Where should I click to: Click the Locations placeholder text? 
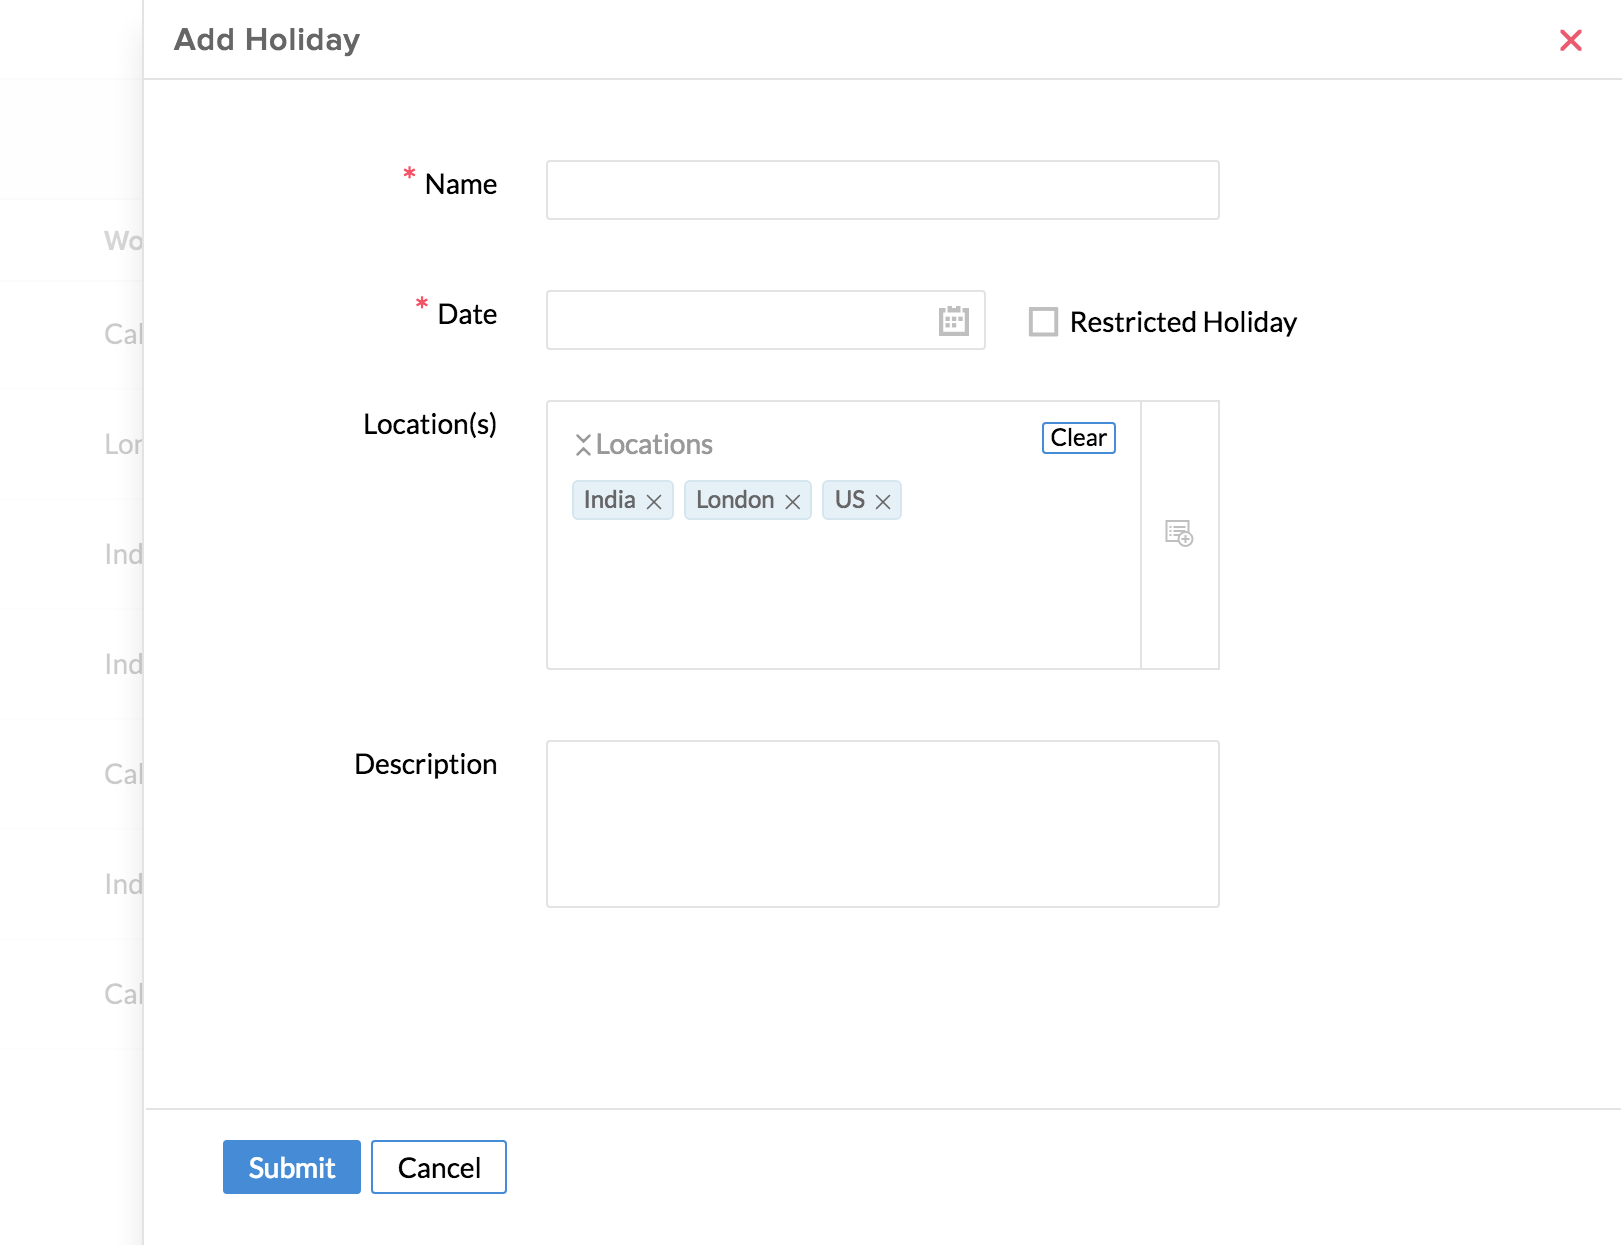click(654, 445)
